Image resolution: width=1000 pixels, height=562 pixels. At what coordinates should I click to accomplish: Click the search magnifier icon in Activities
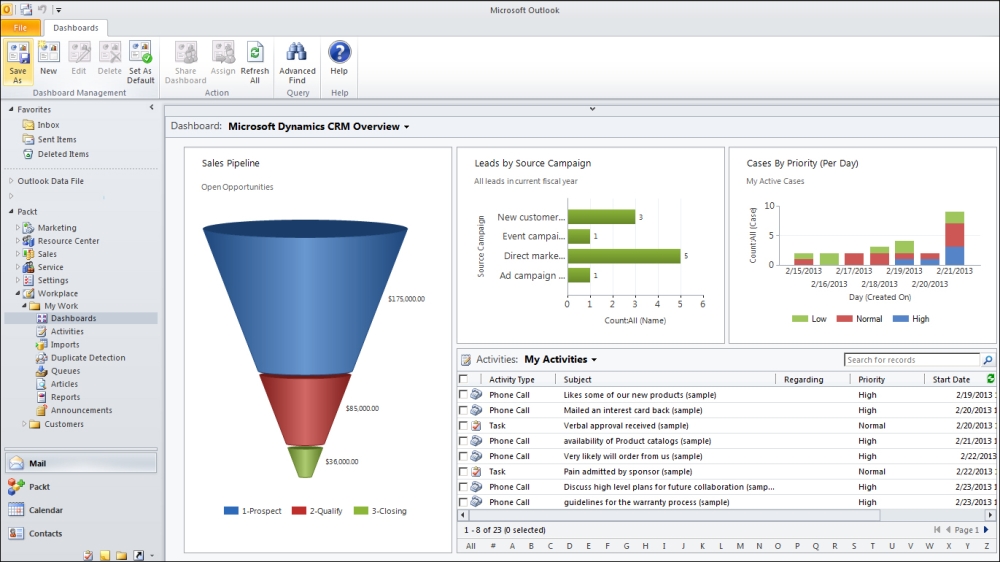[x=987, y=360]
